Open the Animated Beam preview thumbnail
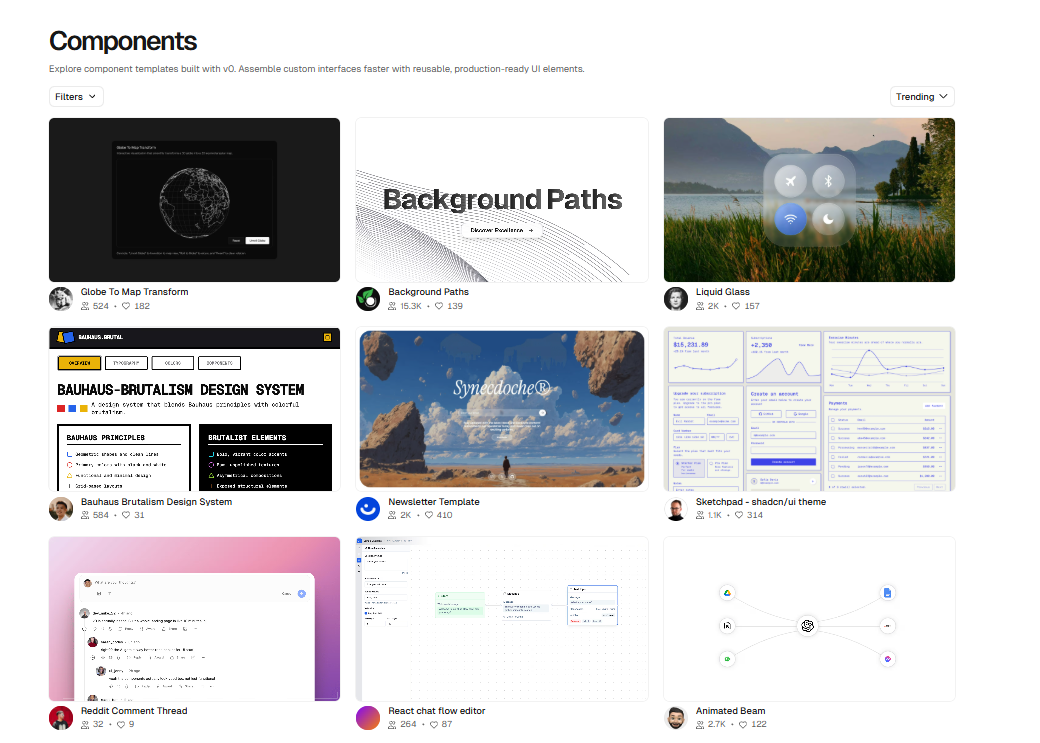The image size is (1040, 743). 809,619
